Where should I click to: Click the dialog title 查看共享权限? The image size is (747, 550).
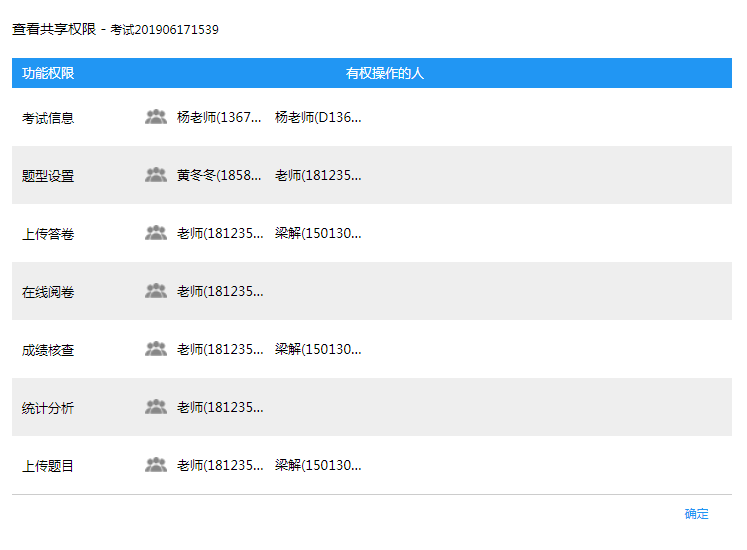point(53,30)
